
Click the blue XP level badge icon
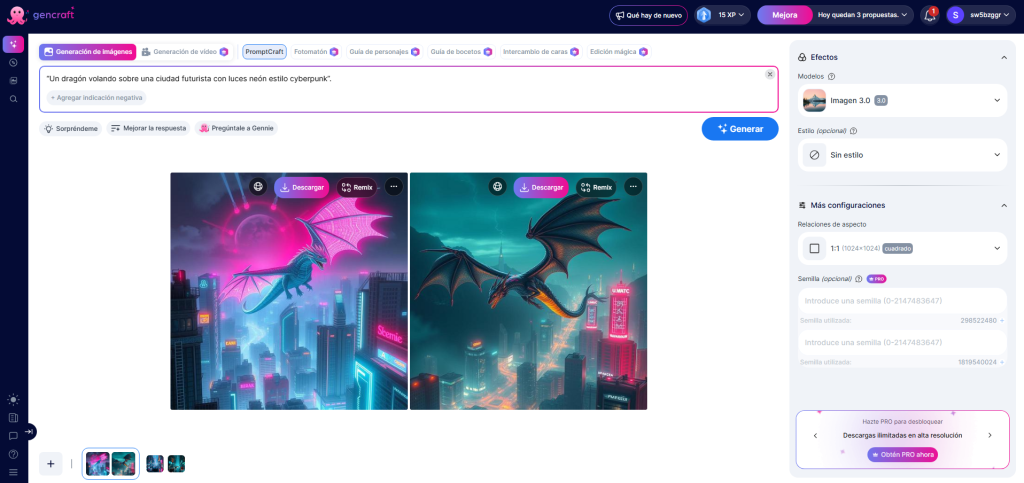[703, 15]
